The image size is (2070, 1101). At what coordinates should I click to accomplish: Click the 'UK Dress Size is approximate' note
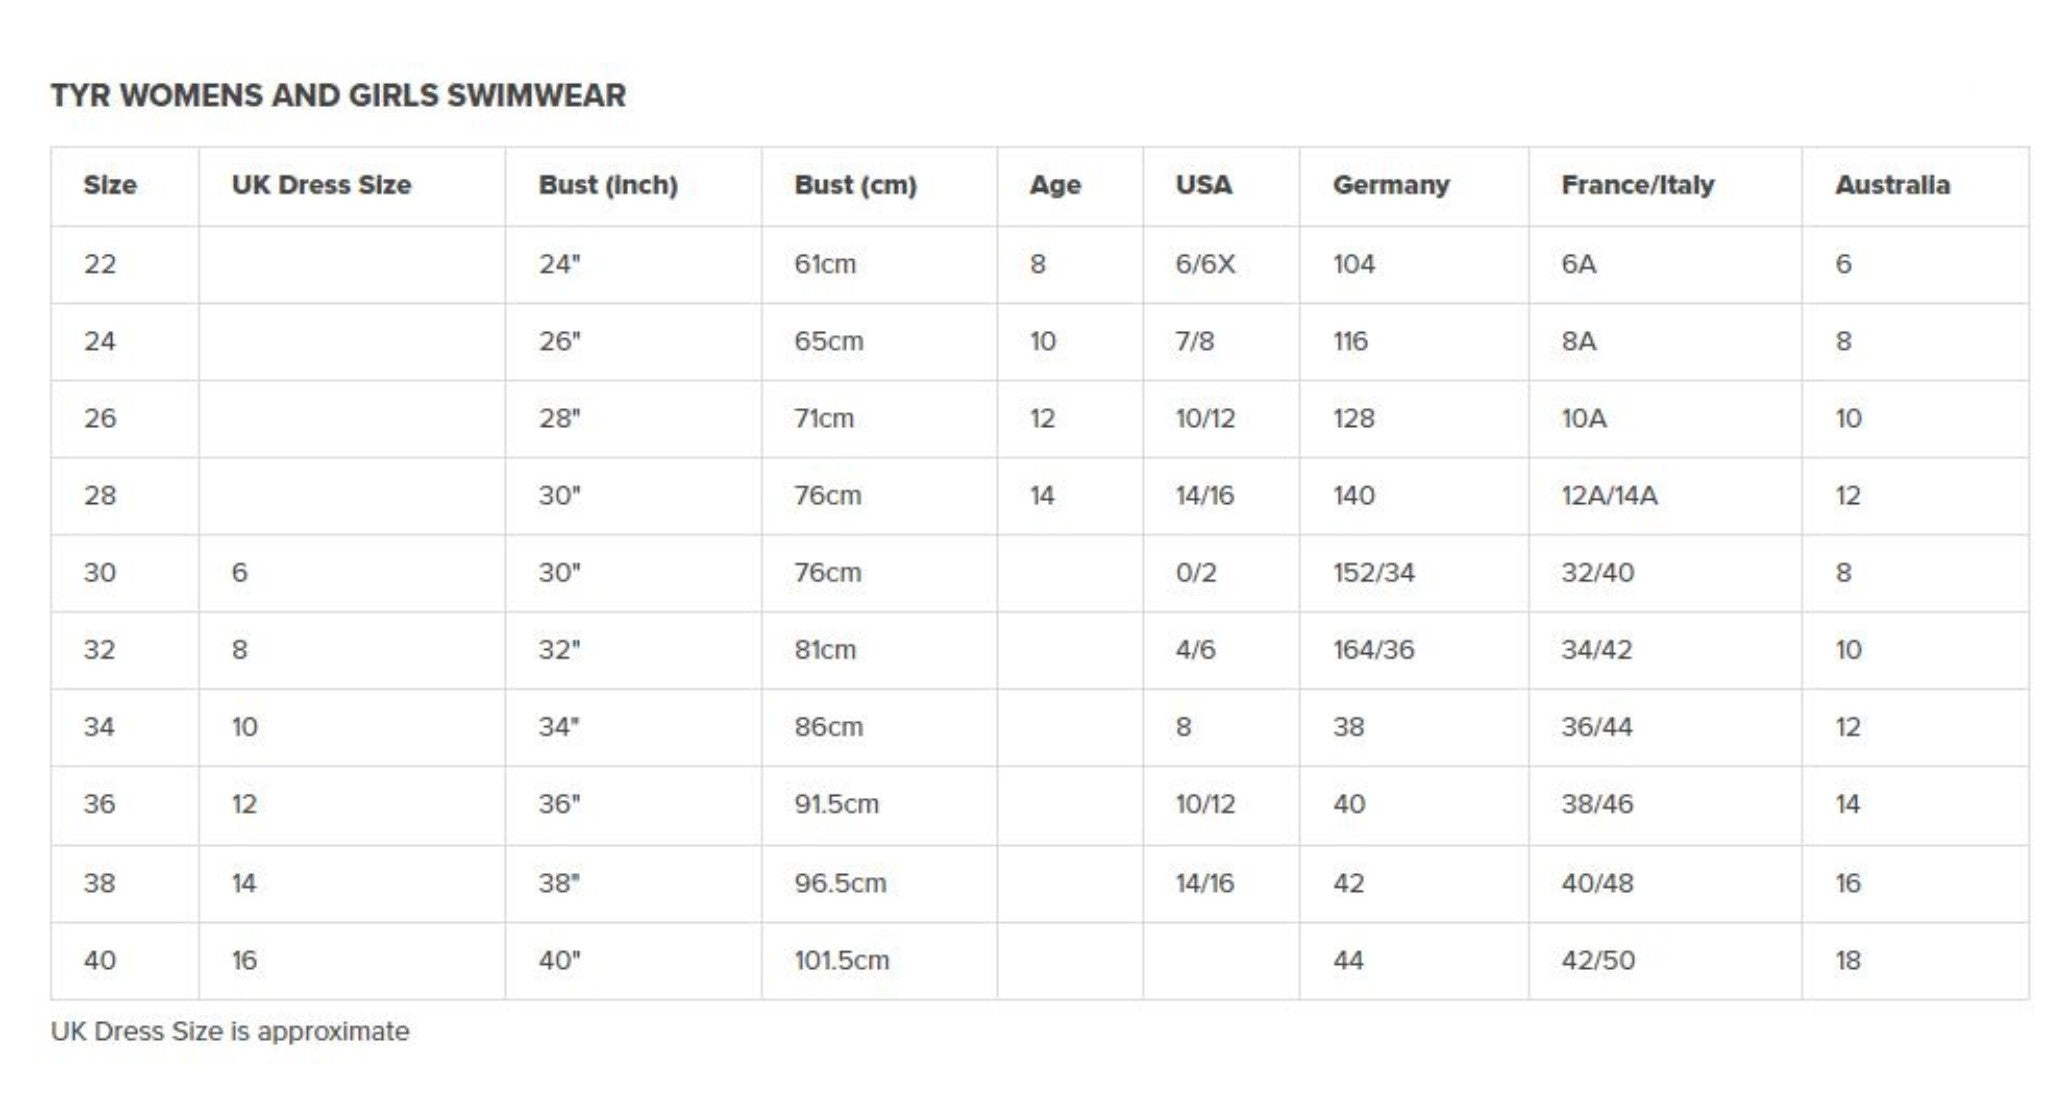point(230,1031)
